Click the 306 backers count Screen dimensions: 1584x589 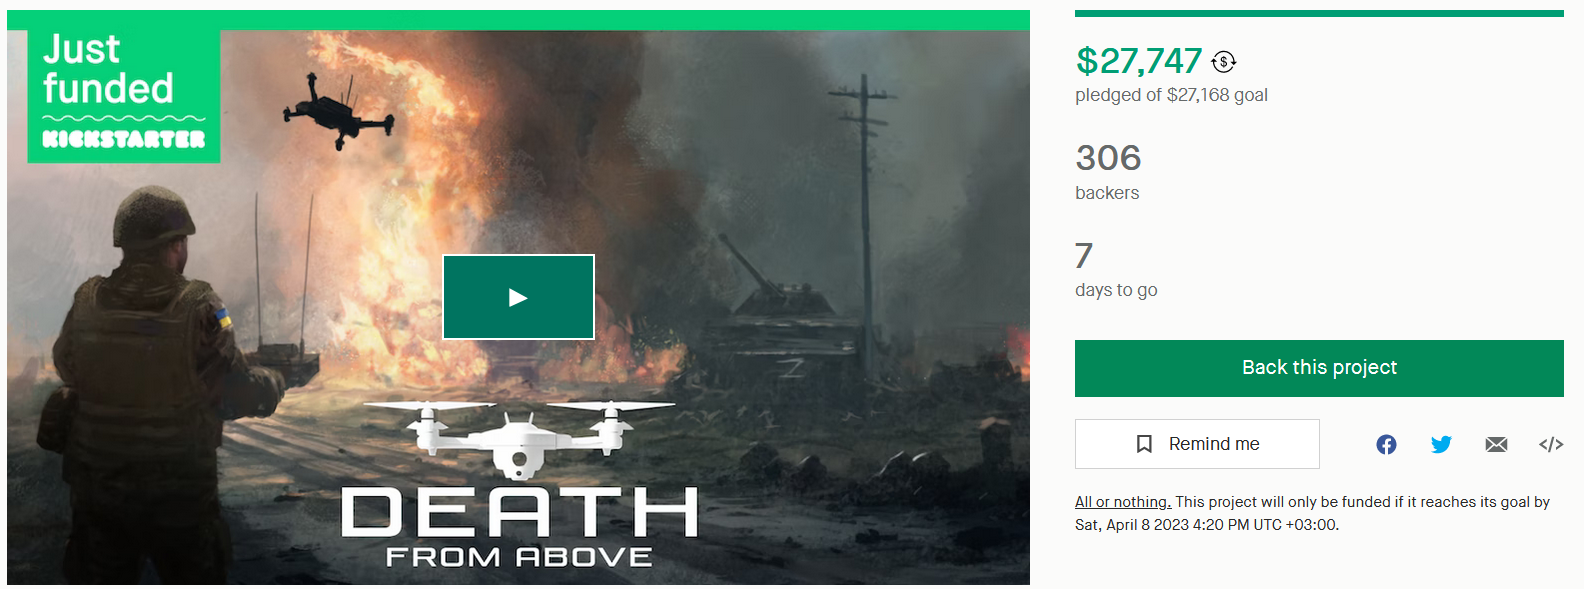[1108, 158]
